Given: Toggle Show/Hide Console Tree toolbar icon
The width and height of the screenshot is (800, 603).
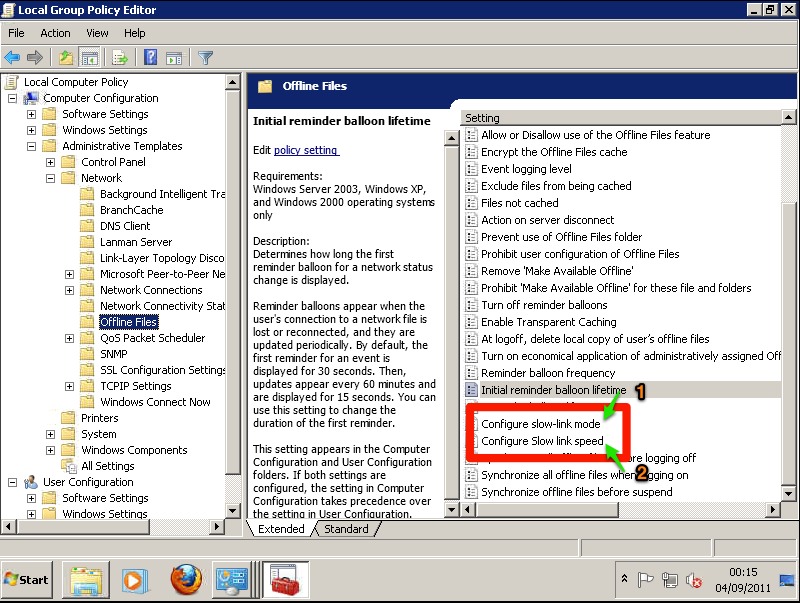Looking at the screenshot, I should [89, 58].
